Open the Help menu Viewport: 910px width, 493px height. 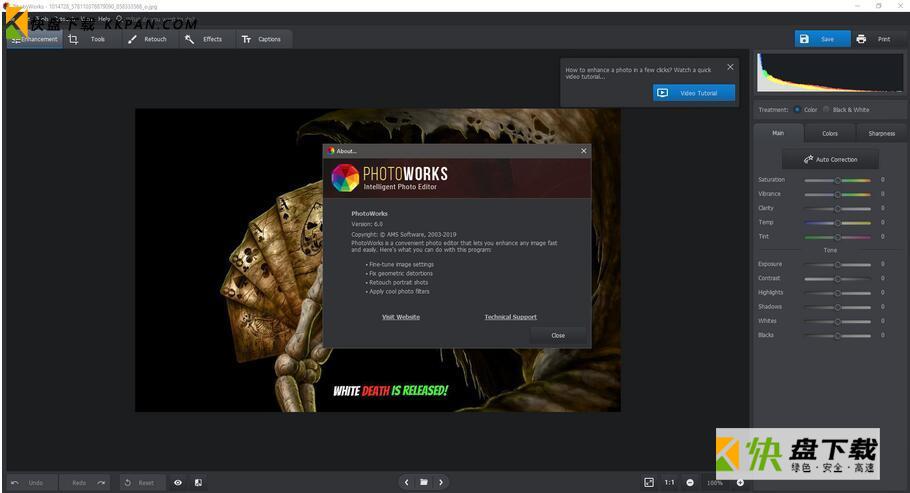click(104, 19)
